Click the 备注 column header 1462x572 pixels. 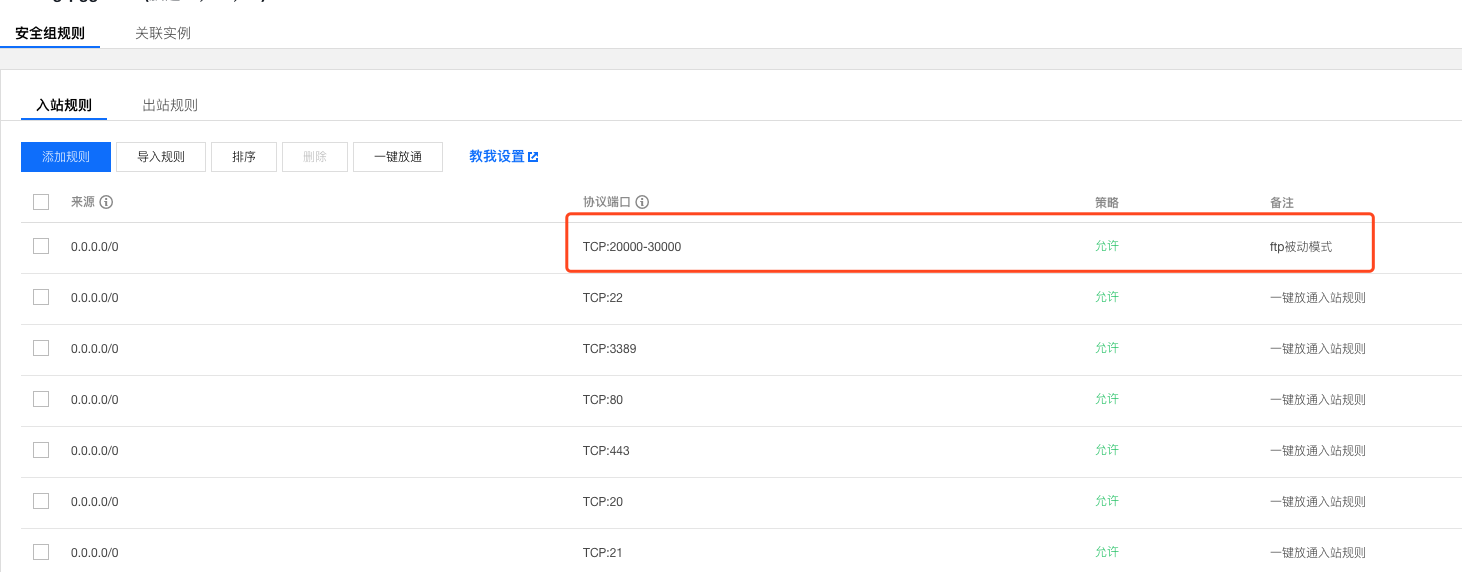point(1282,202)
